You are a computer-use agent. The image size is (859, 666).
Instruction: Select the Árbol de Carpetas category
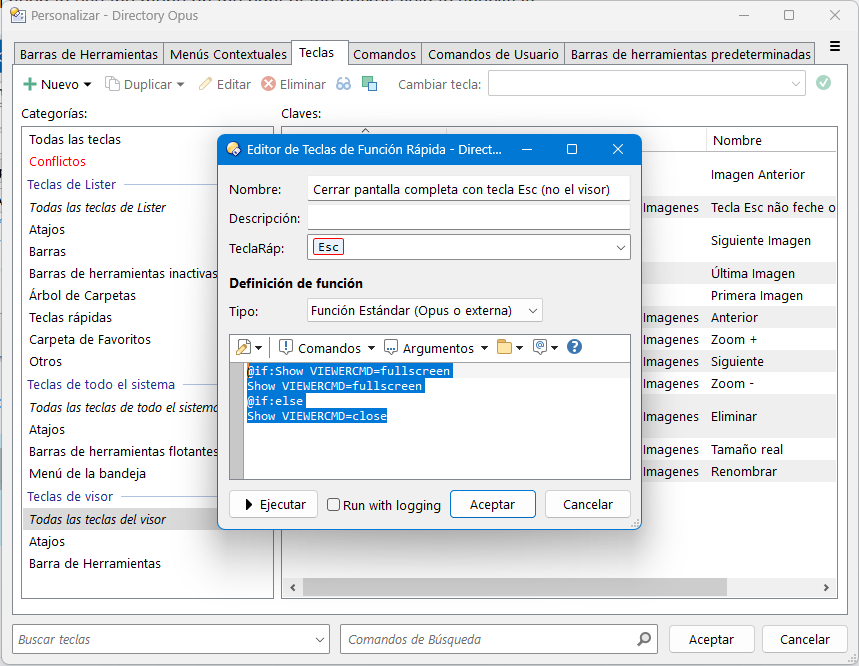(82, 295)
